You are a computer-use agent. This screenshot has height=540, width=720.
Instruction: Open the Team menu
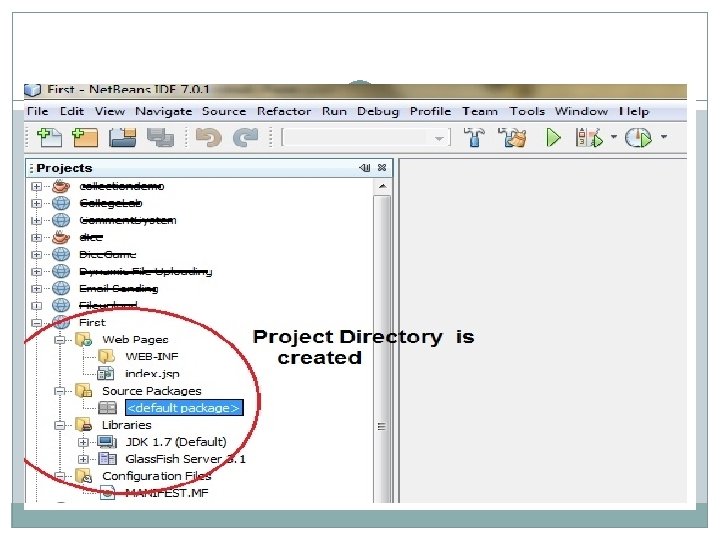480,111
